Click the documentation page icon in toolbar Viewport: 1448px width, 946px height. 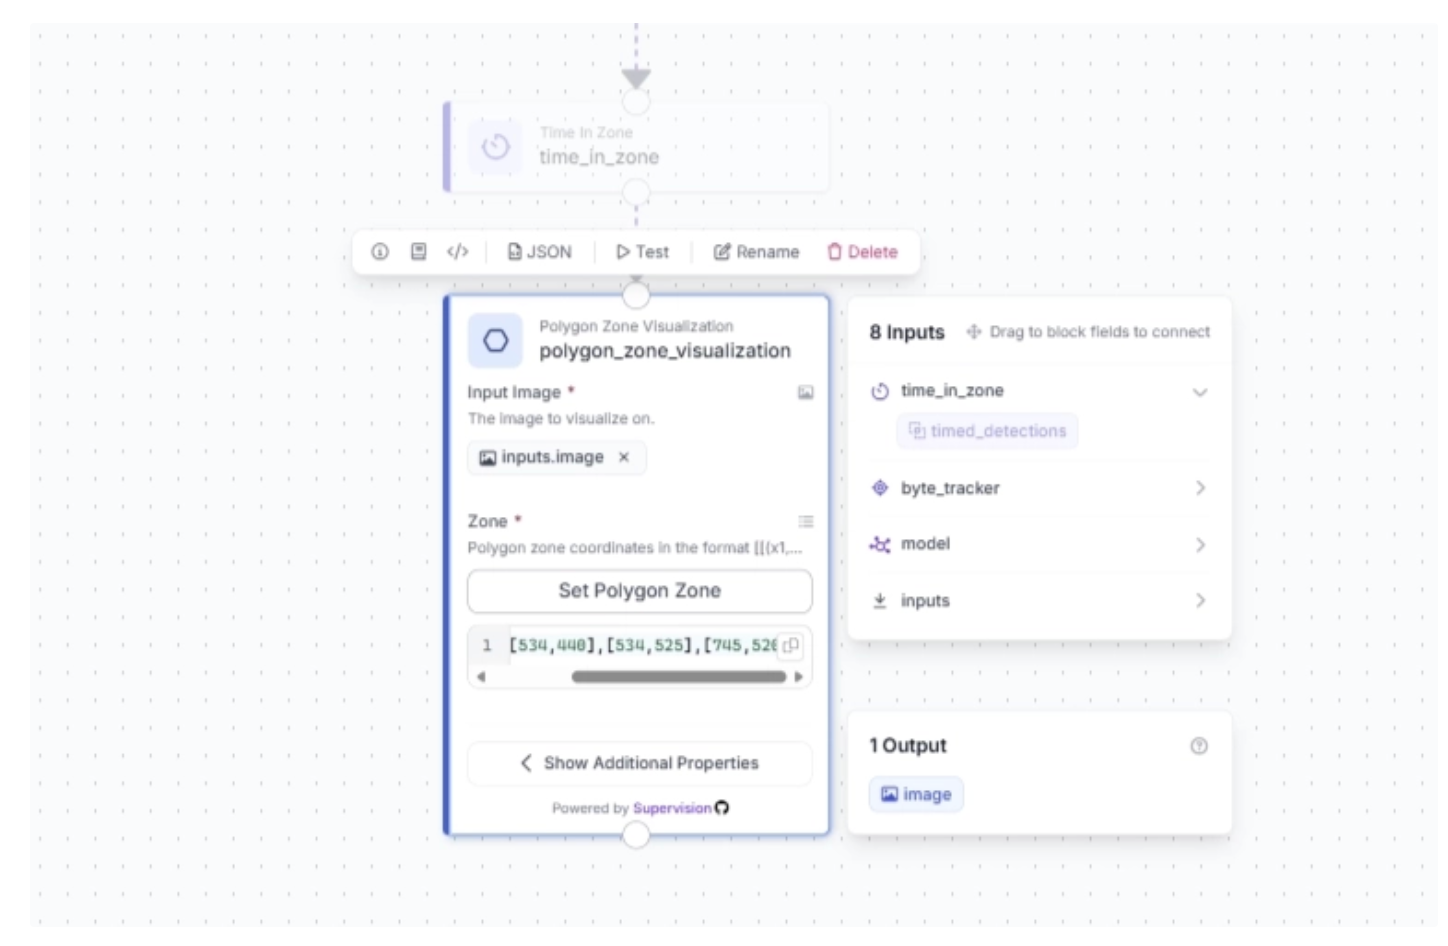419,252
